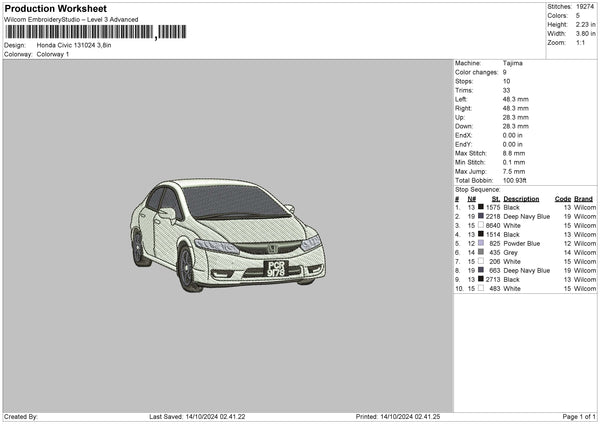Click the design barcode at the top
This screenshot has width=600, height=424.
coord(80,32)
